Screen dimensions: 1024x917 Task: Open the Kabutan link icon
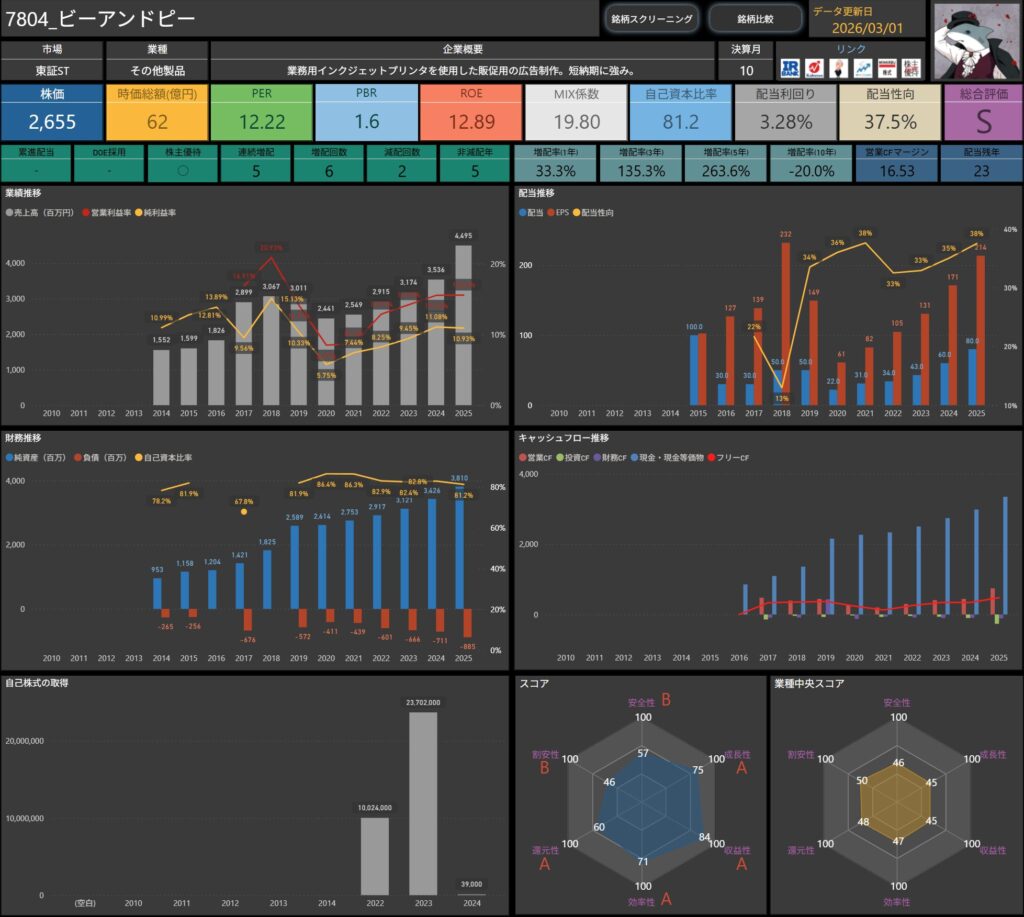tap(814, 68)
